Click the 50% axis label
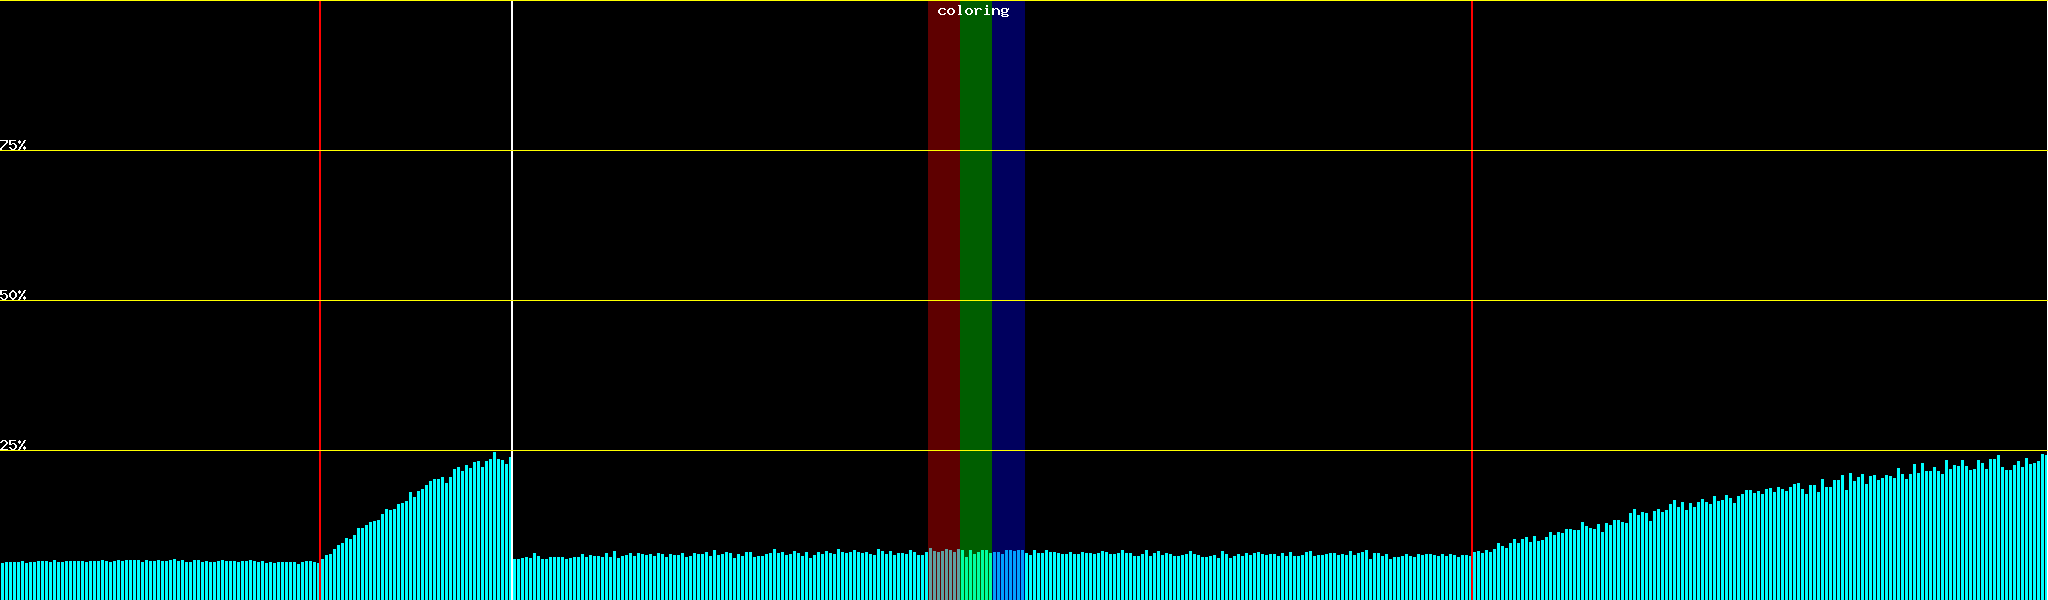2048x600 pixels. 13,295
